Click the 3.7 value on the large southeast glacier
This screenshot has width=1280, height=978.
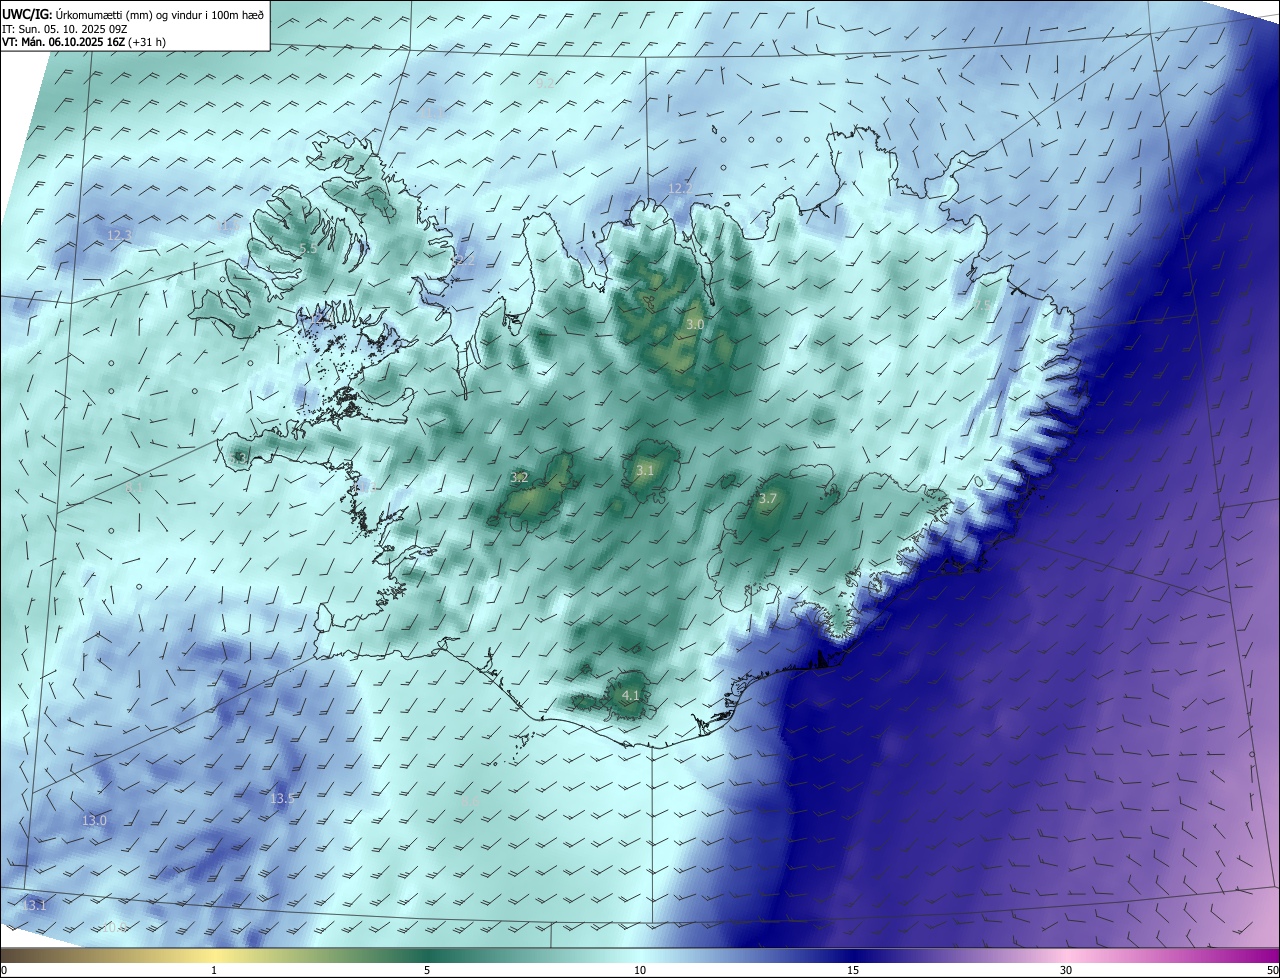768,498
